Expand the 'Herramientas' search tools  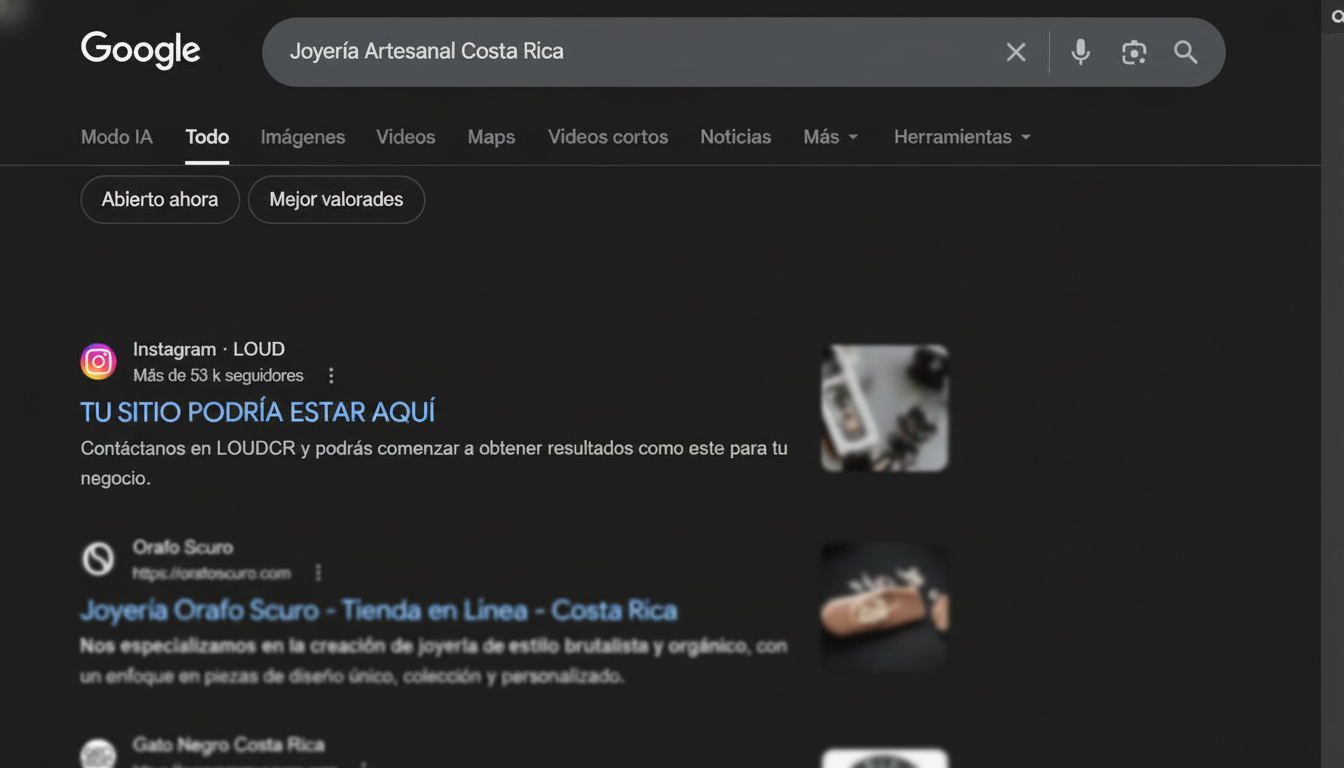[x=961, y=137]
